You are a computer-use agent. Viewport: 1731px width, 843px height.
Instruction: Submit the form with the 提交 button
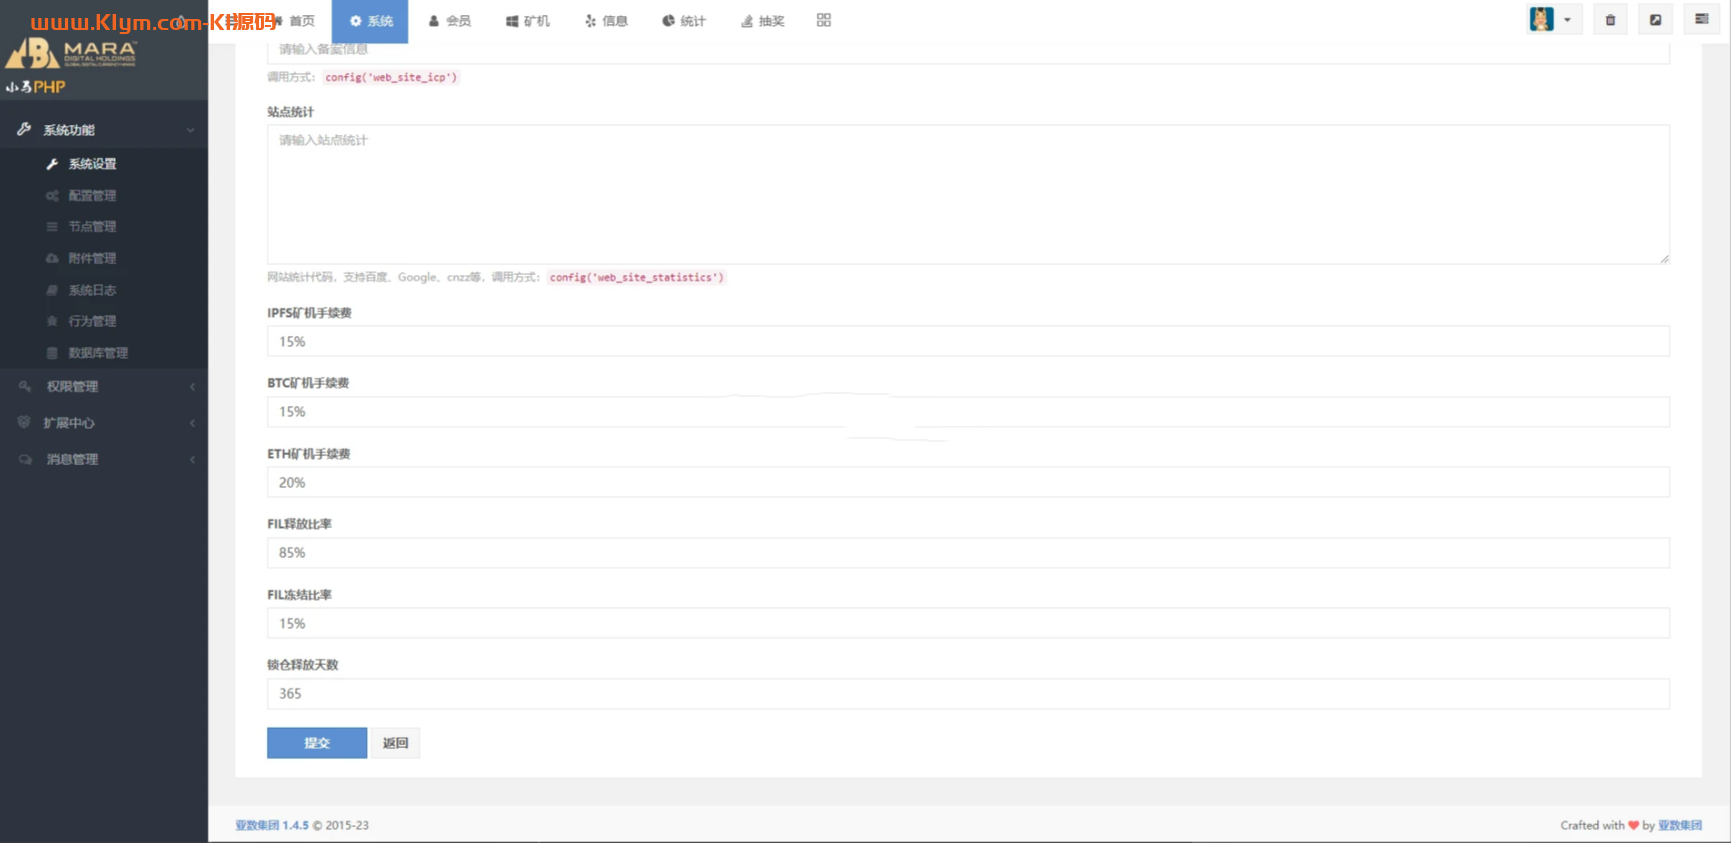pos(317,743)
